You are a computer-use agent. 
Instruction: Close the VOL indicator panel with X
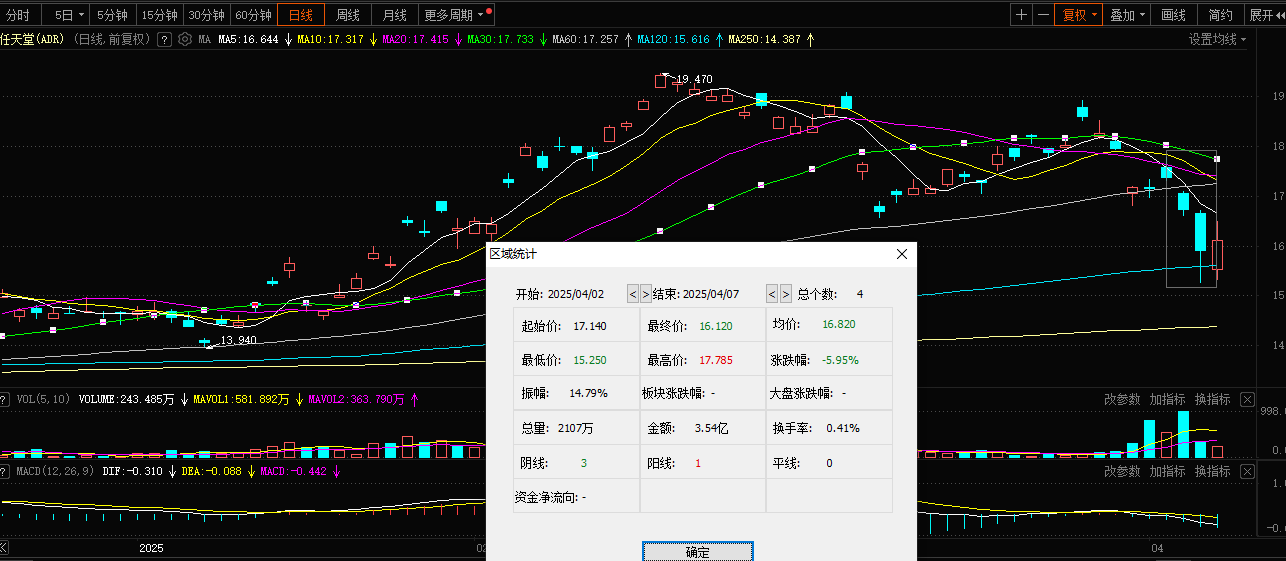1246,399
